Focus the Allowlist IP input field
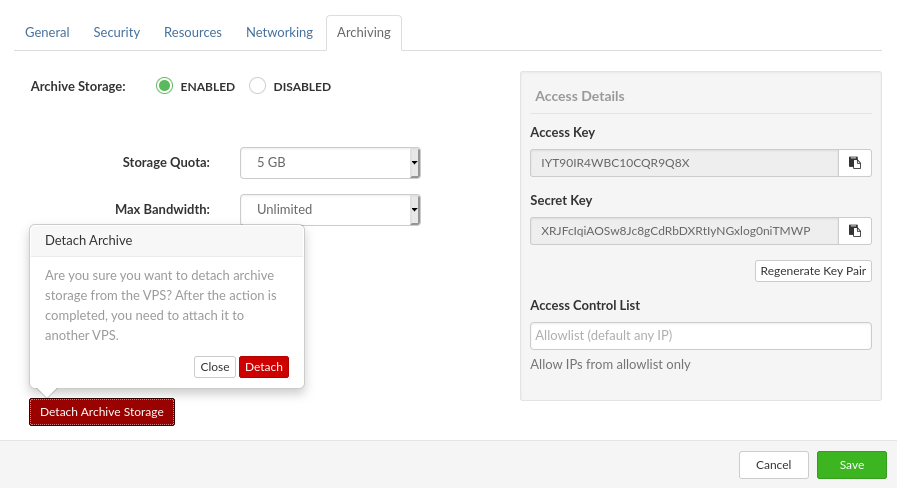This screenshot has width=897, height=488. point(700,335)
